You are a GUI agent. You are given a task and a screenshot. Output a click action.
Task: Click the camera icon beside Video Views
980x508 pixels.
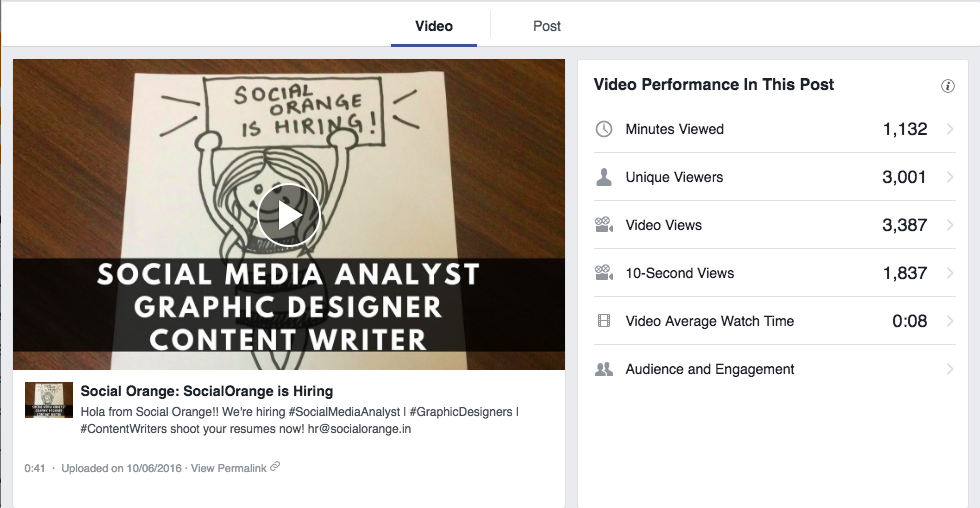click(x=604, y=225)
